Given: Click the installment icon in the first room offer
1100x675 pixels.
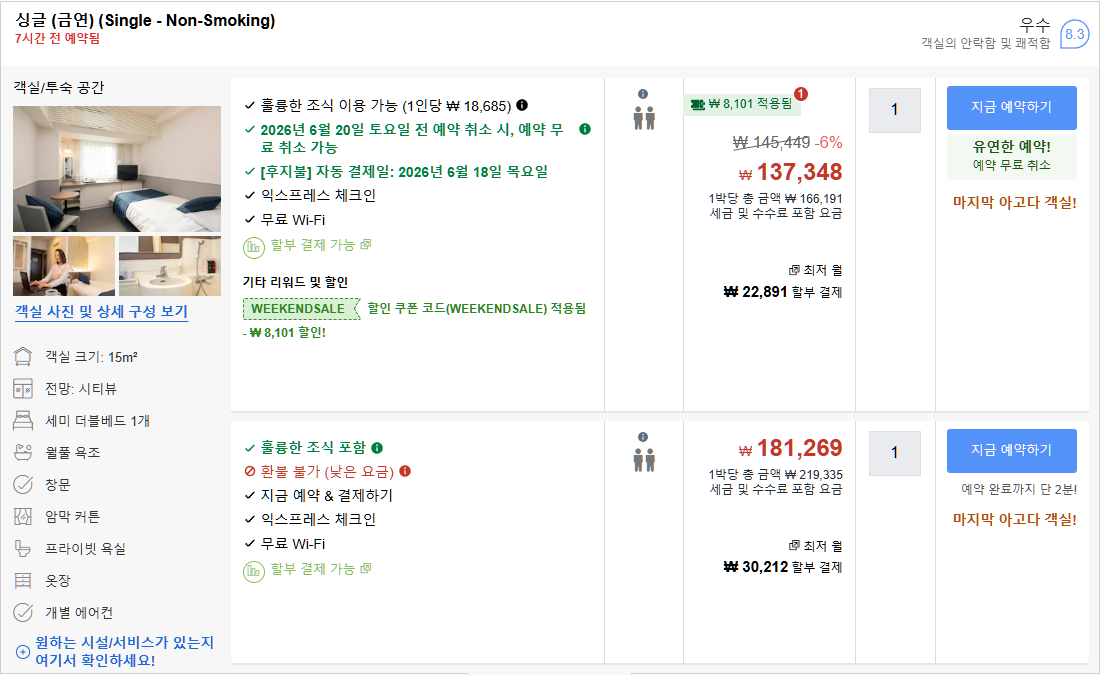Looking at the screenshot, I should click(x=253, y=247).
